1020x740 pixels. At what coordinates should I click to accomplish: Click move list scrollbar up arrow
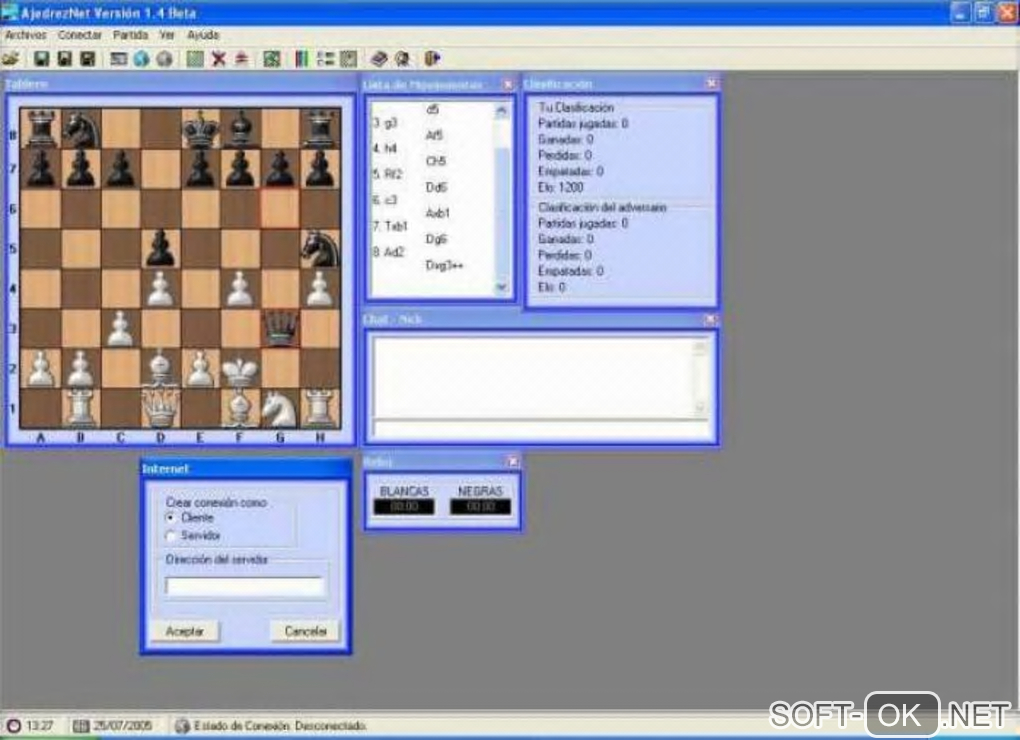point(501,111)
